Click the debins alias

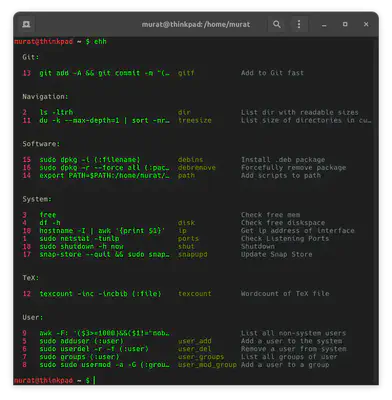[190, 160]
